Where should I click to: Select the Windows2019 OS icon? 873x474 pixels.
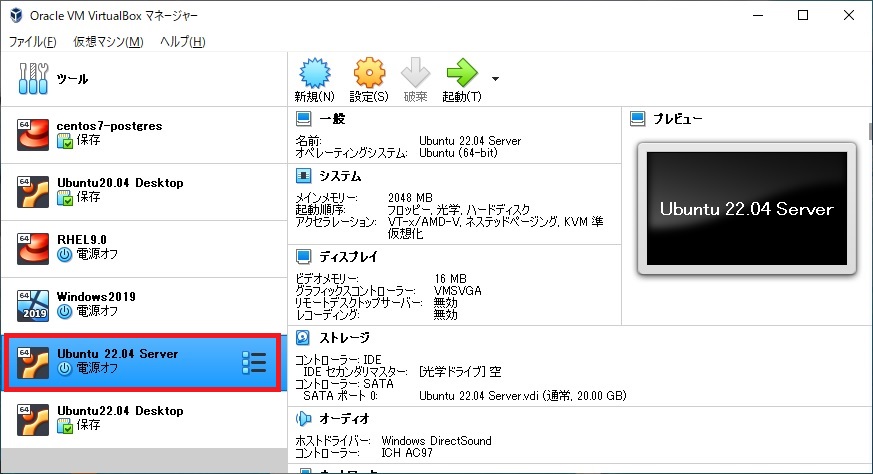click(x=33, y=305)
